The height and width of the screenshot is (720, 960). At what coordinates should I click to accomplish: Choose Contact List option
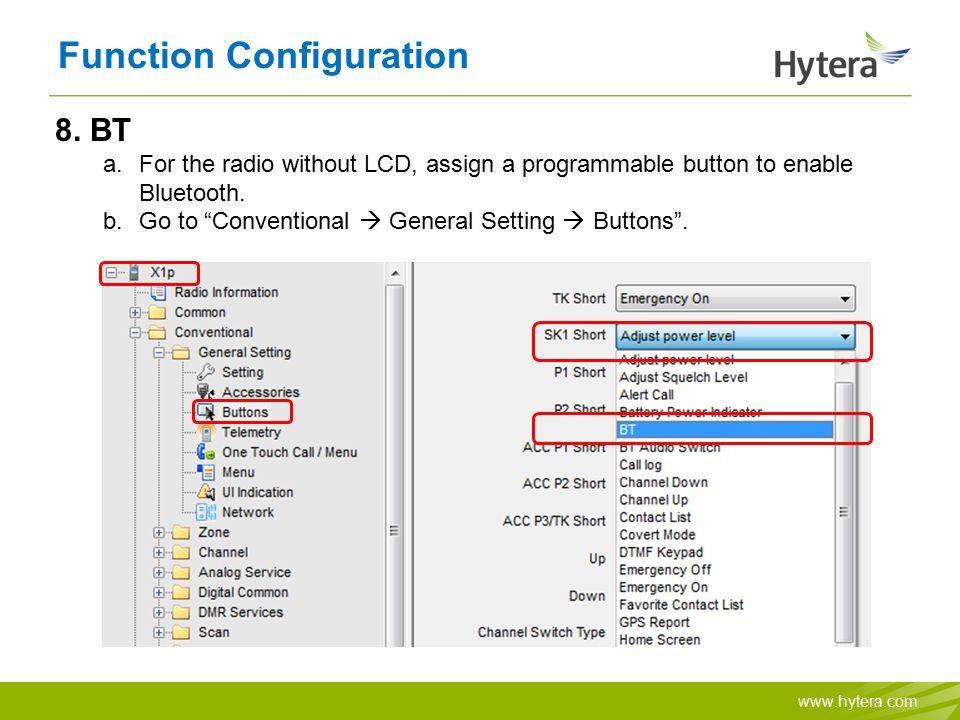coord(654,517)
